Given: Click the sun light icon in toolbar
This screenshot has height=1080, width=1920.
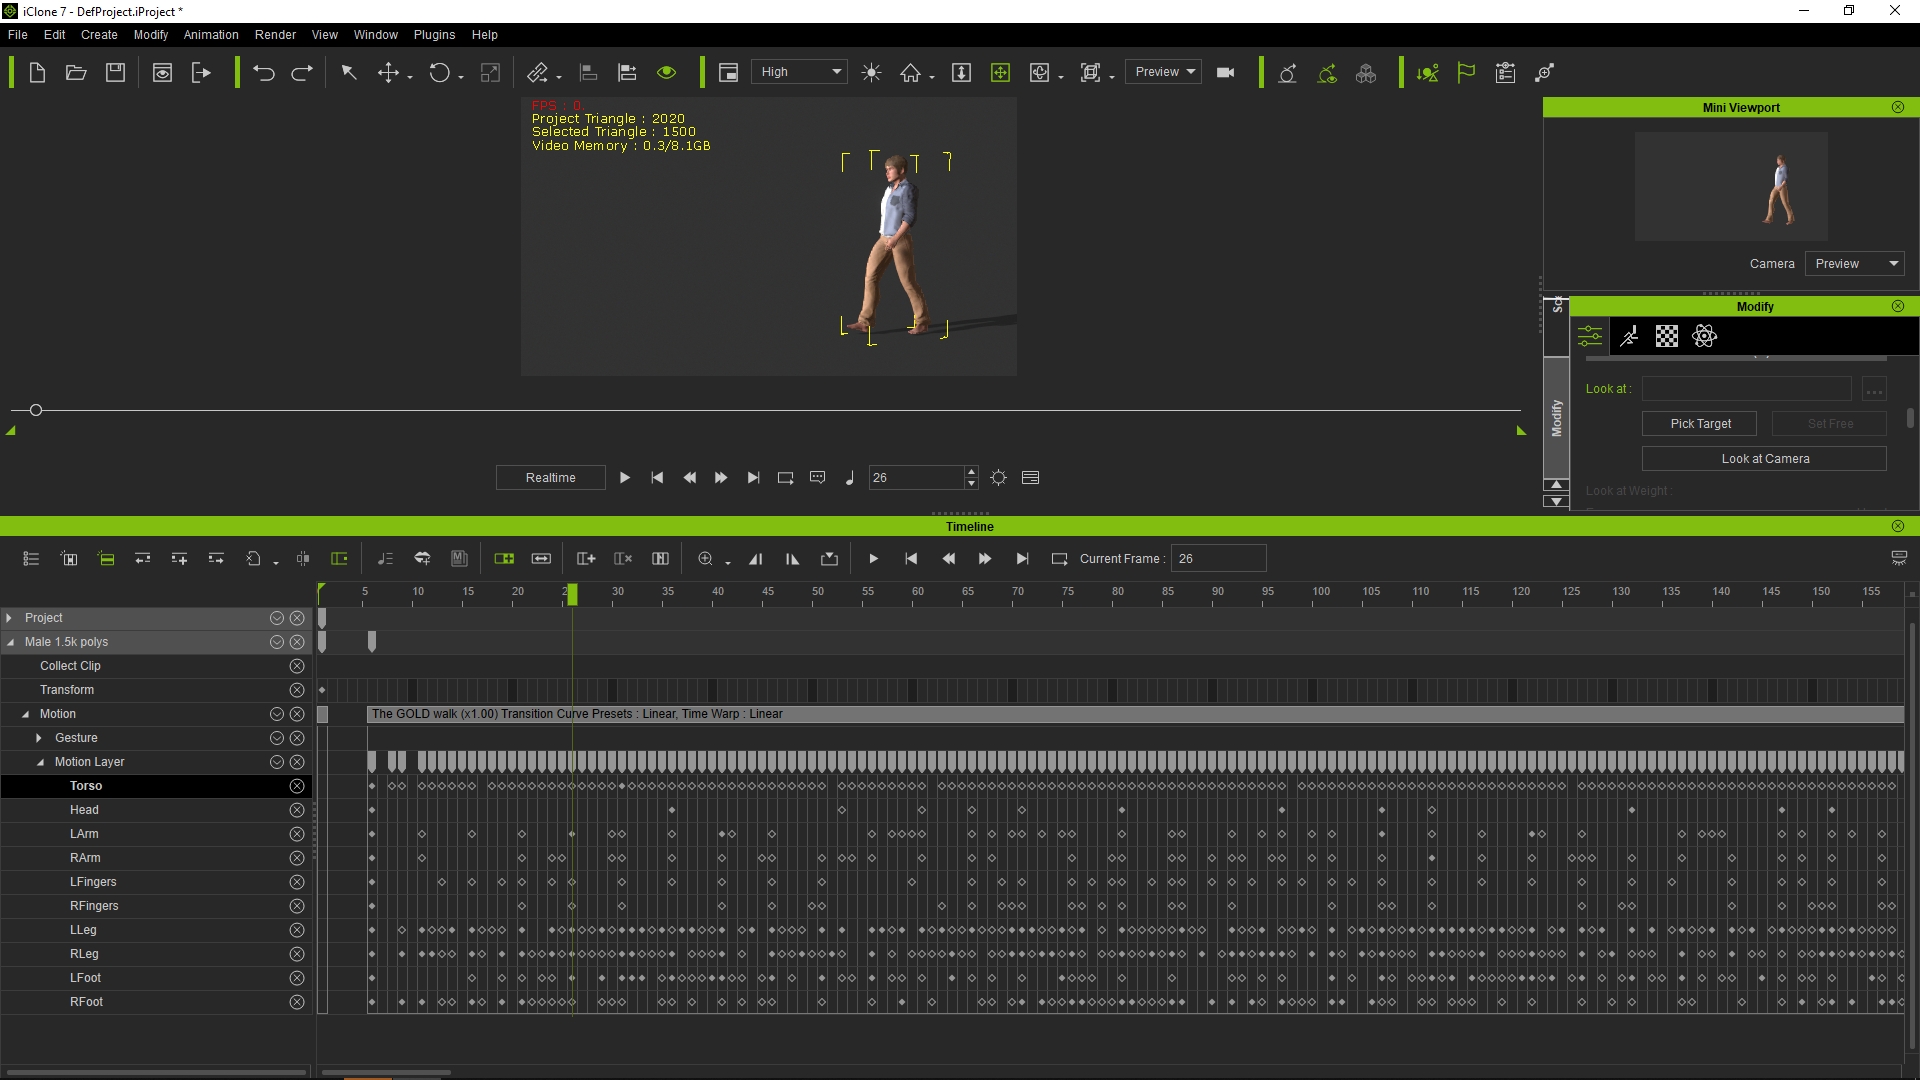Looking at the screenshot, I should point(872,73).
